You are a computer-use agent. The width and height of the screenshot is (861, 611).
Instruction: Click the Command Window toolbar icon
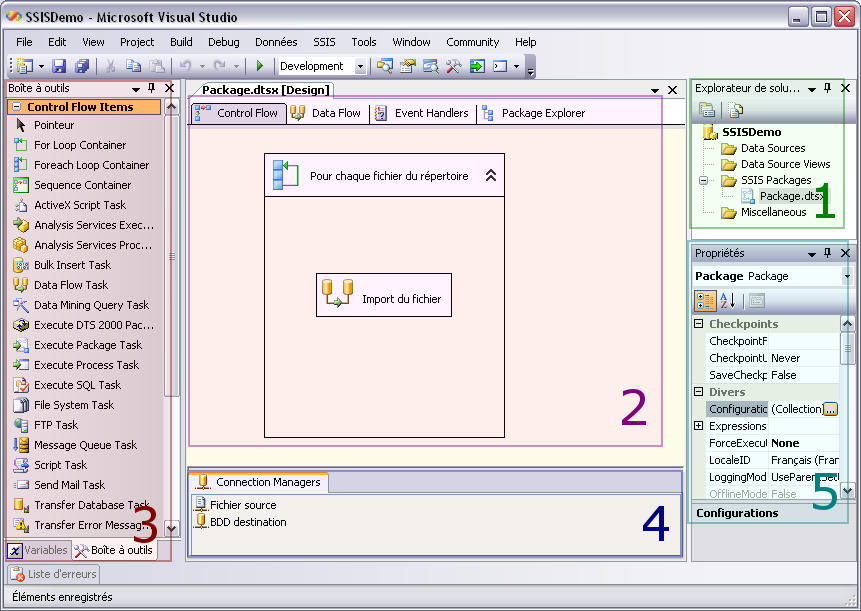click(x=500, y=66)
